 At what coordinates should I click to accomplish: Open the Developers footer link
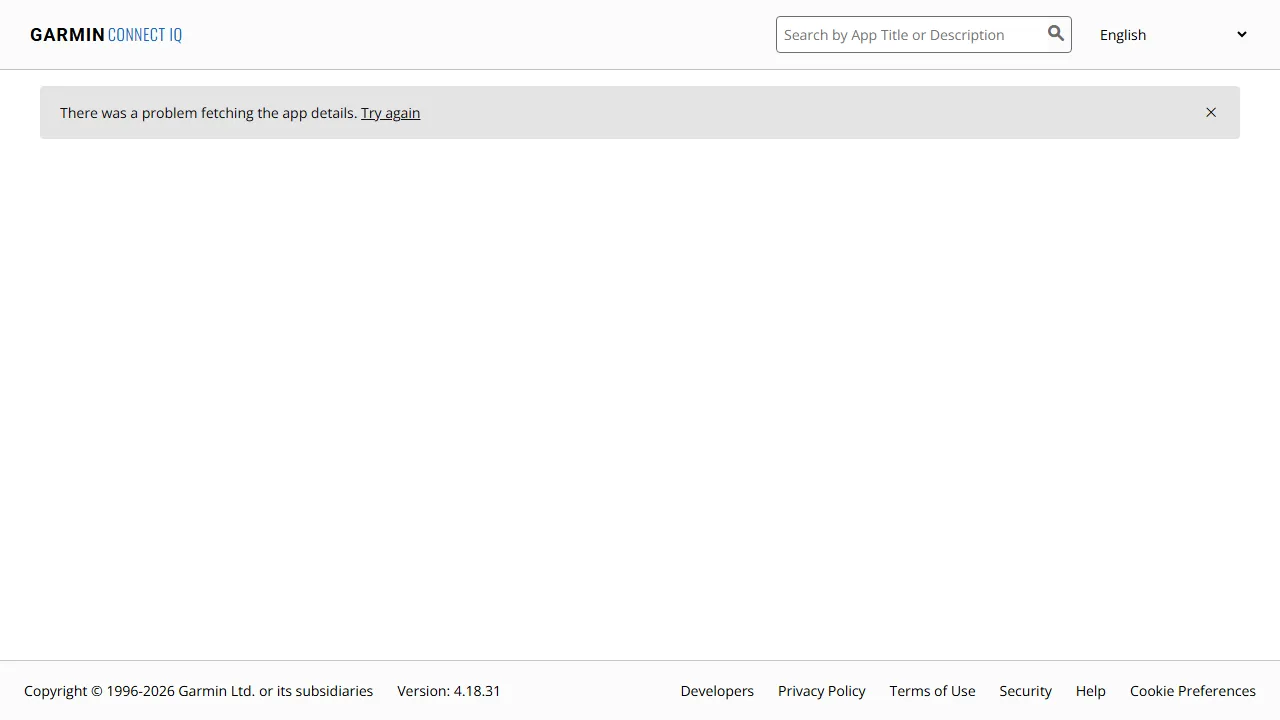(x=717, y=691)
